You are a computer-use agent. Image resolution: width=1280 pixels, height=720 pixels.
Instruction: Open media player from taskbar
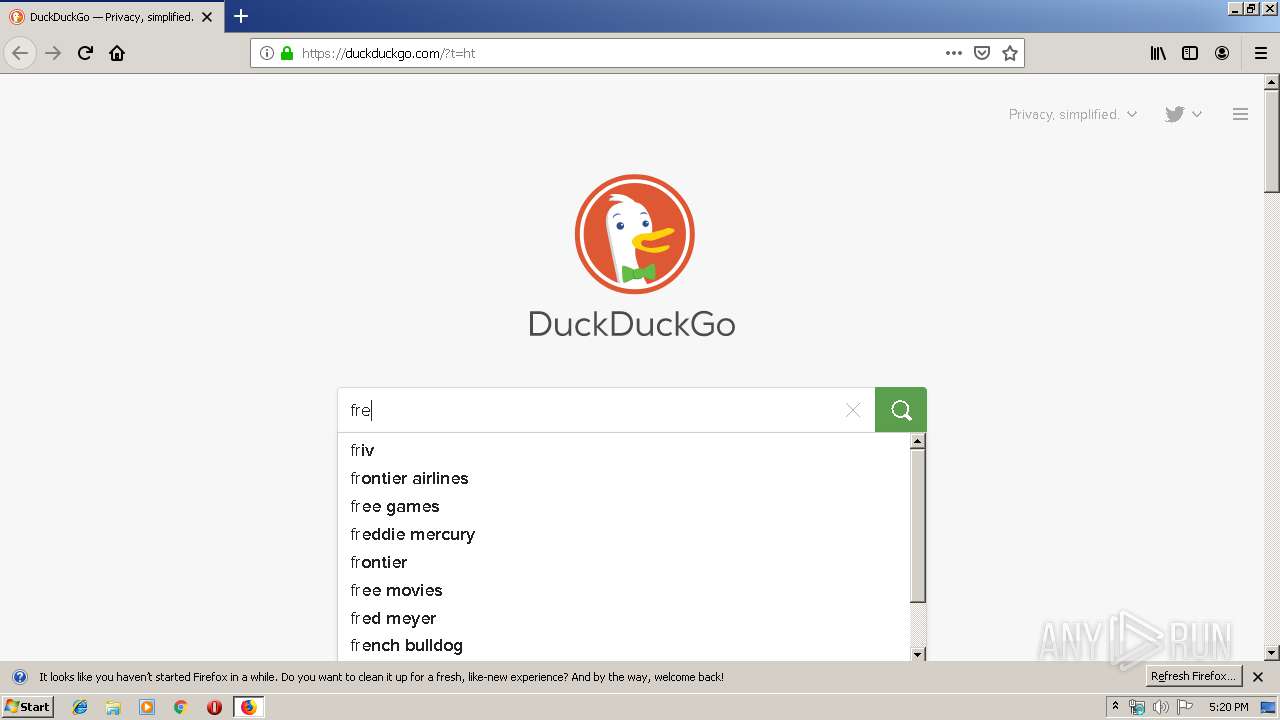click(x=147, y=707)
